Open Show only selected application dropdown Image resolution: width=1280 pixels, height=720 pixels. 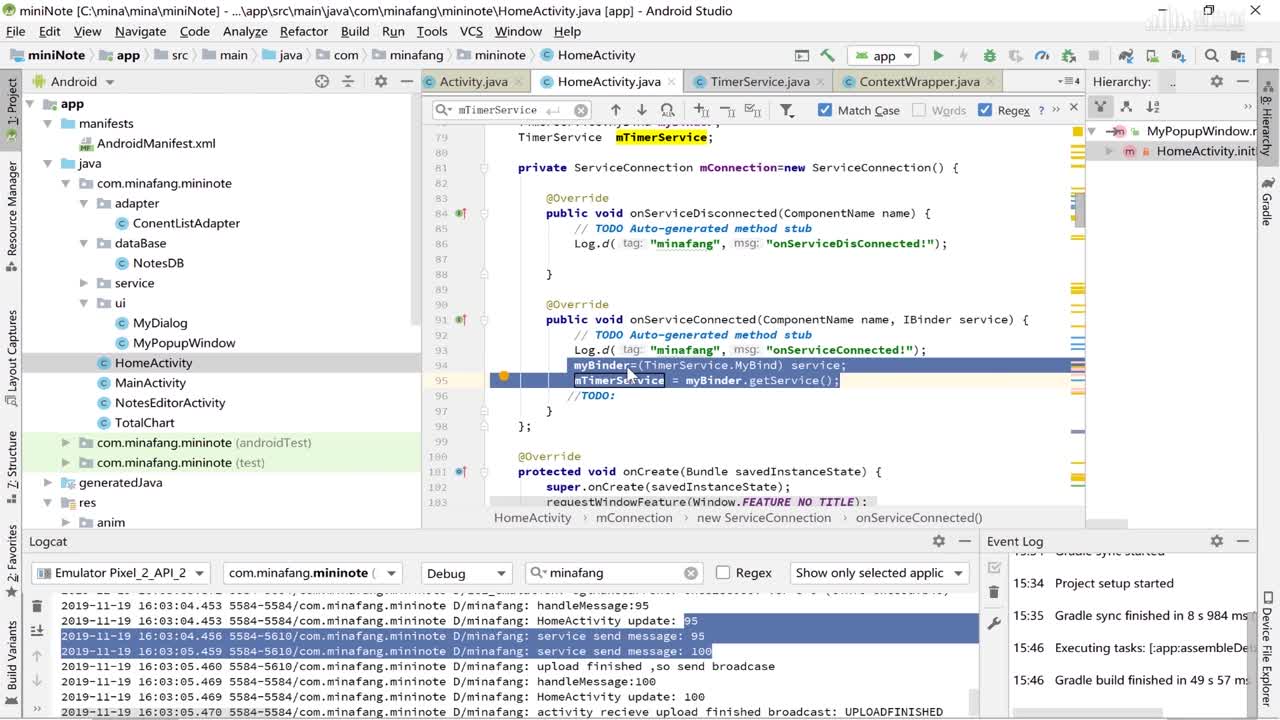pyautogui.click(x=879, y=573)
